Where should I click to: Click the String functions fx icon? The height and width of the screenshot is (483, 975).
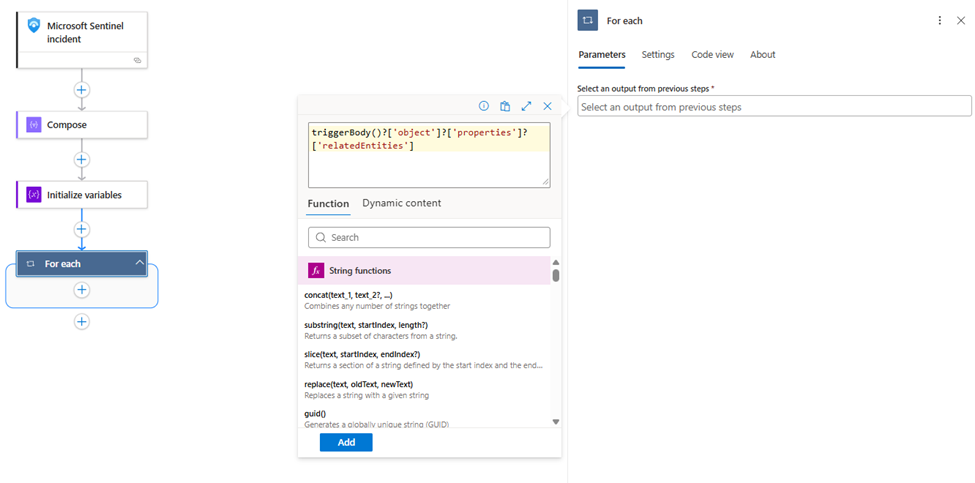coord(317,270)
